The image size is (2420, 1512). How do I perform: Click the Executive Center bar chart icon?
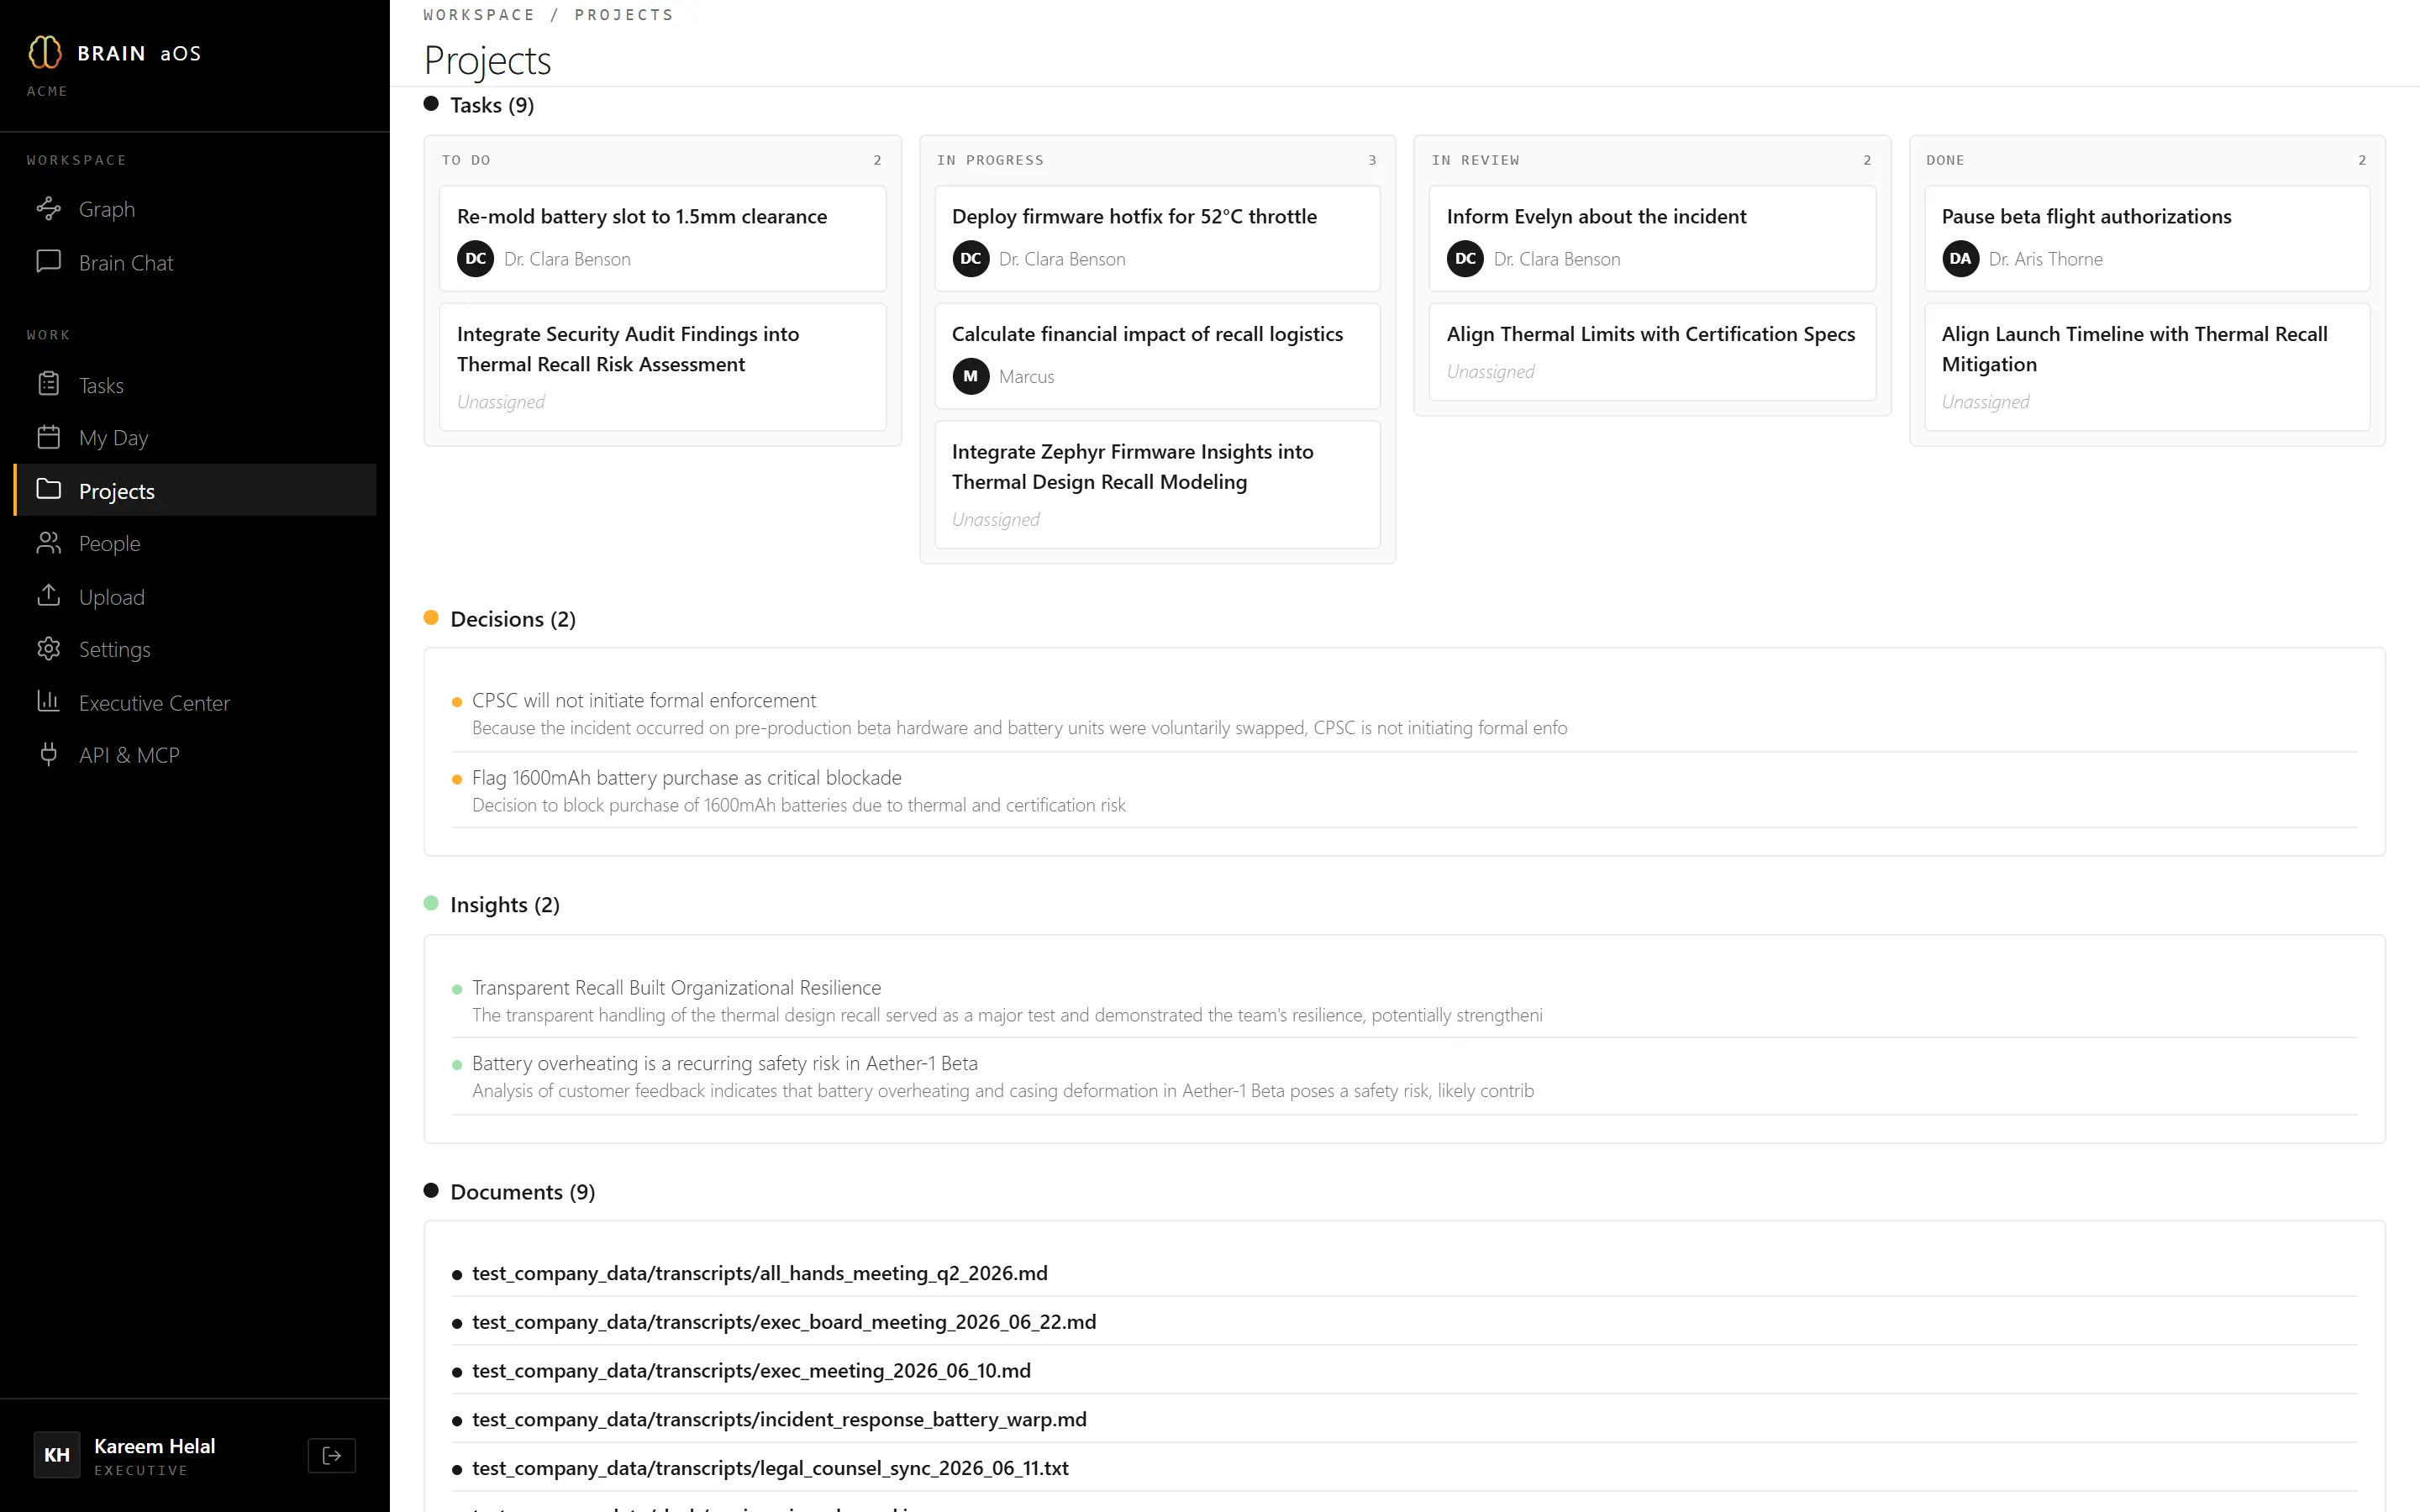click(x=48, y=702)
